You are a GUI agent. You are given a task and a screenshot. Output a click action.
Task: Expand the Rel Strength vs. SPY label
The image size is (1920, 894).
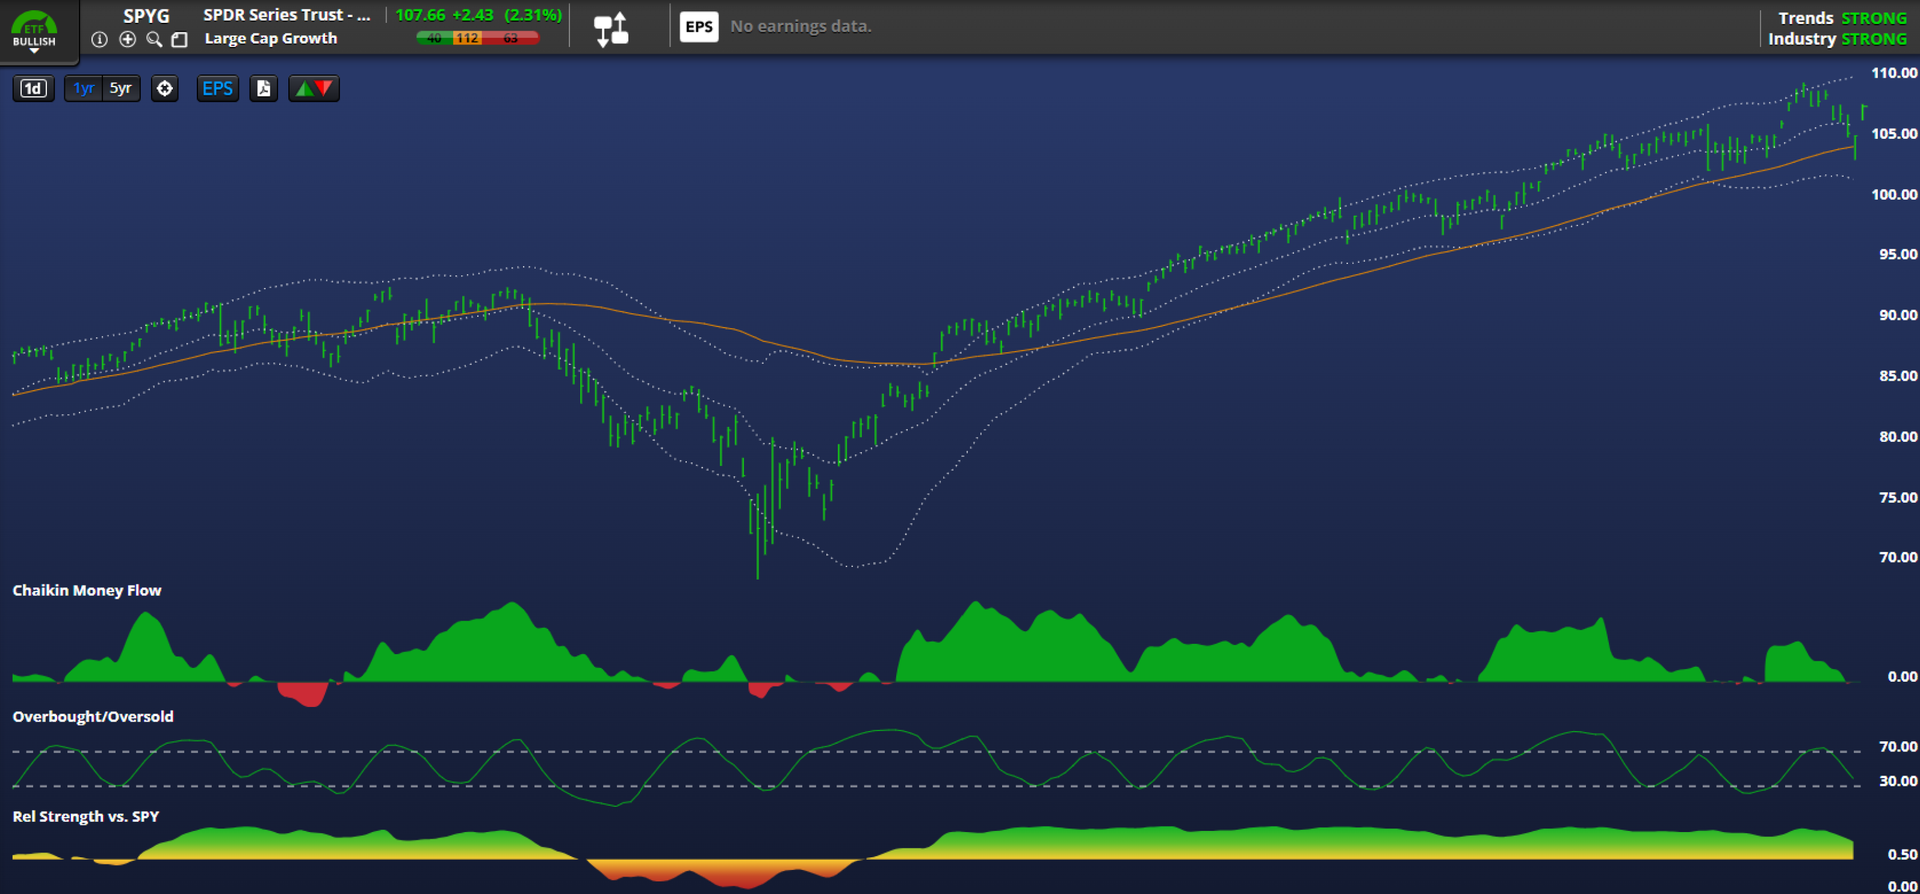tap(86, 817)
